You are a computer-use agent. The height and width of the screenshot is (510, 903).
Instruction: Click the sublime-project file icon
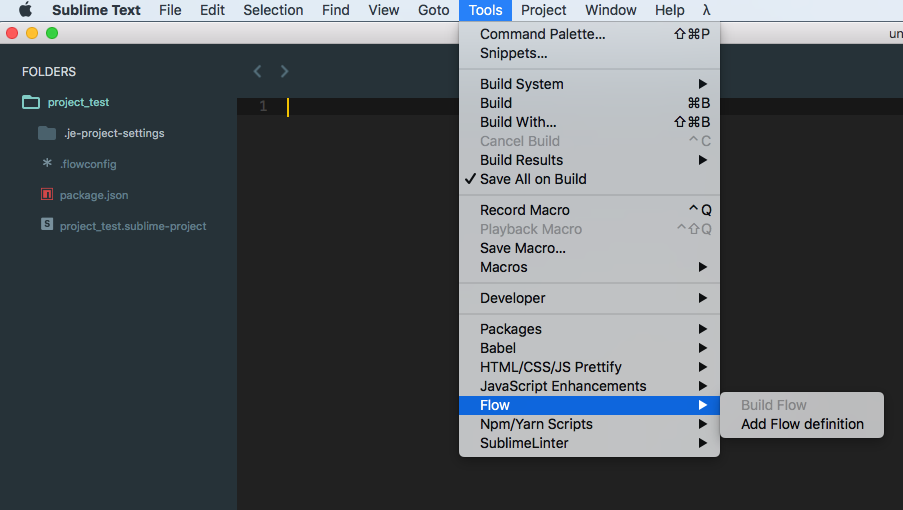[x=47, y=225]
